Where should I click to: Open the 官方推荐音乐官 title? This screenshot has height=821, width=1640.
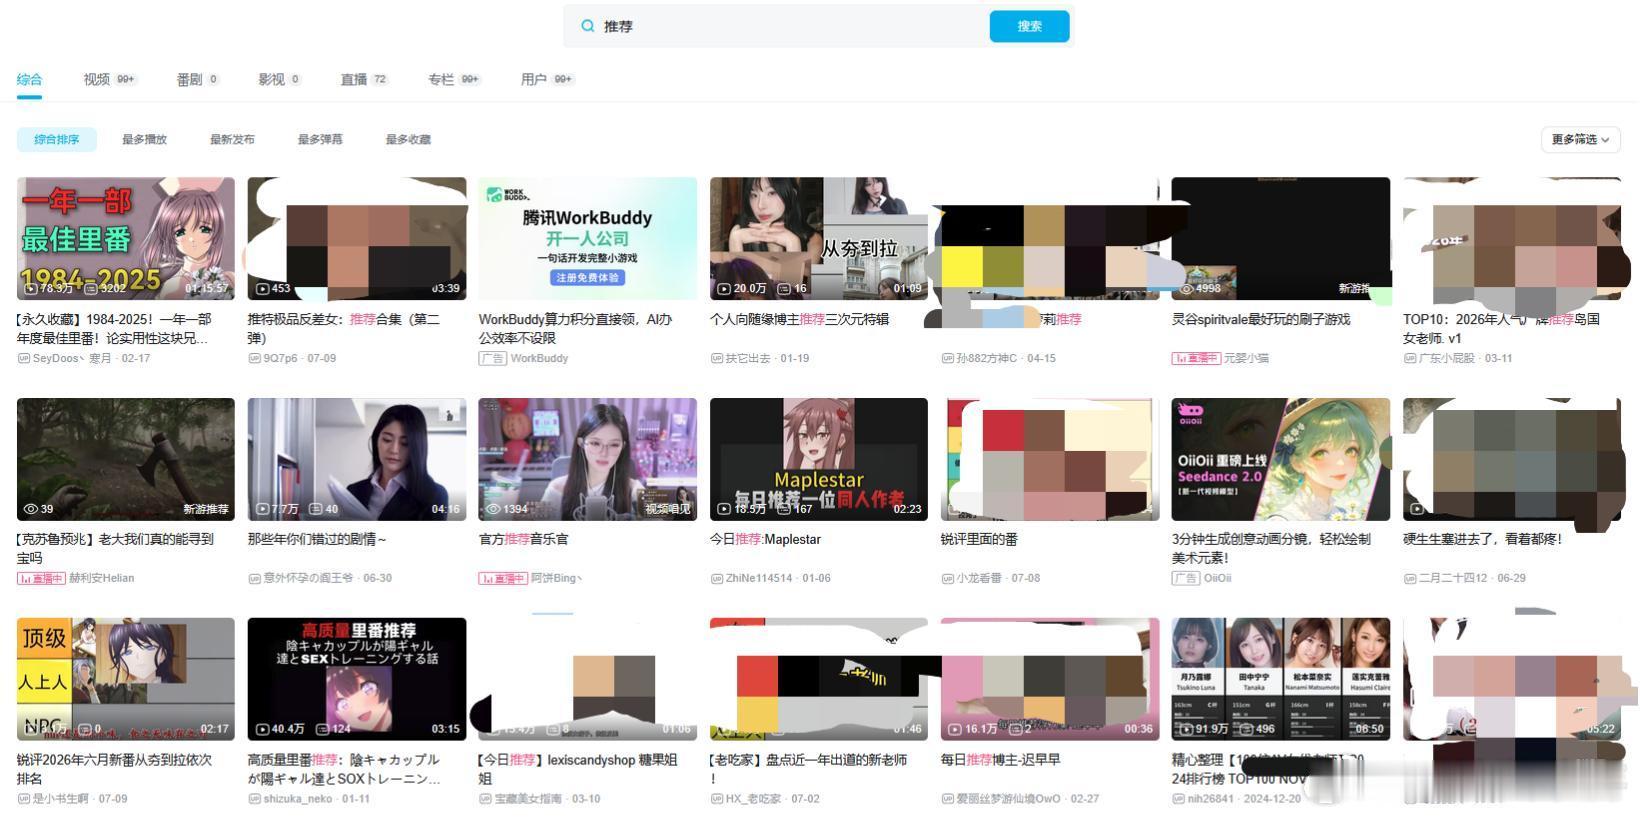524,539
